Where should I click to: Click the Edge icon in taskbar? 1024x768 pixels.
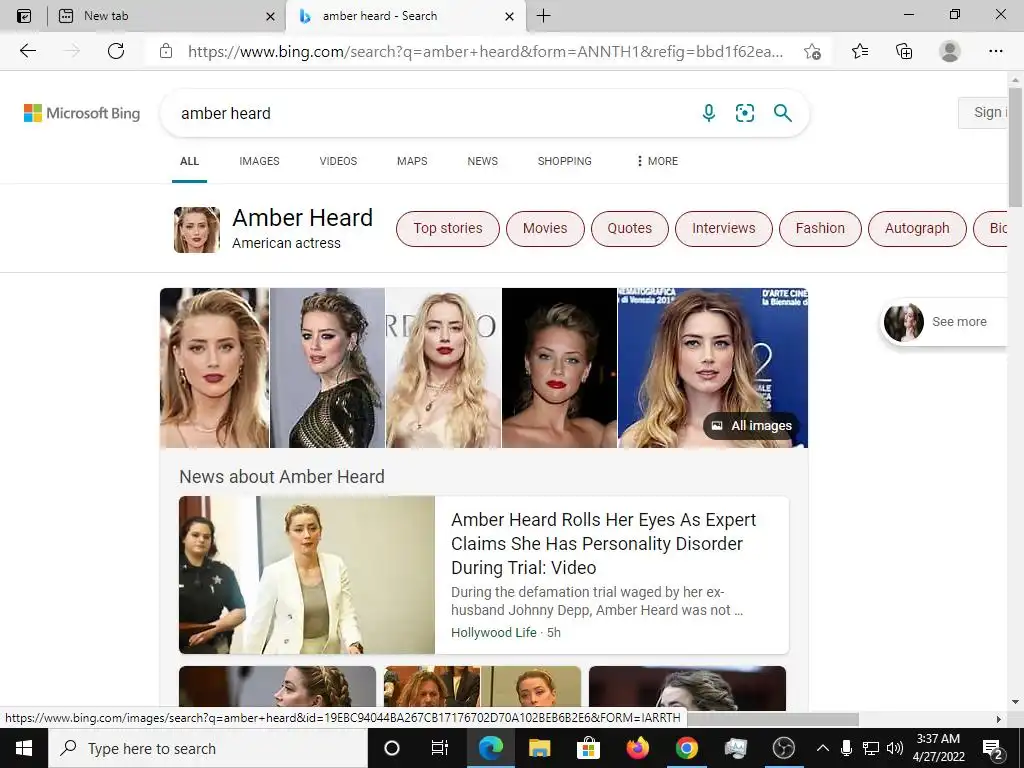point(490,748)
